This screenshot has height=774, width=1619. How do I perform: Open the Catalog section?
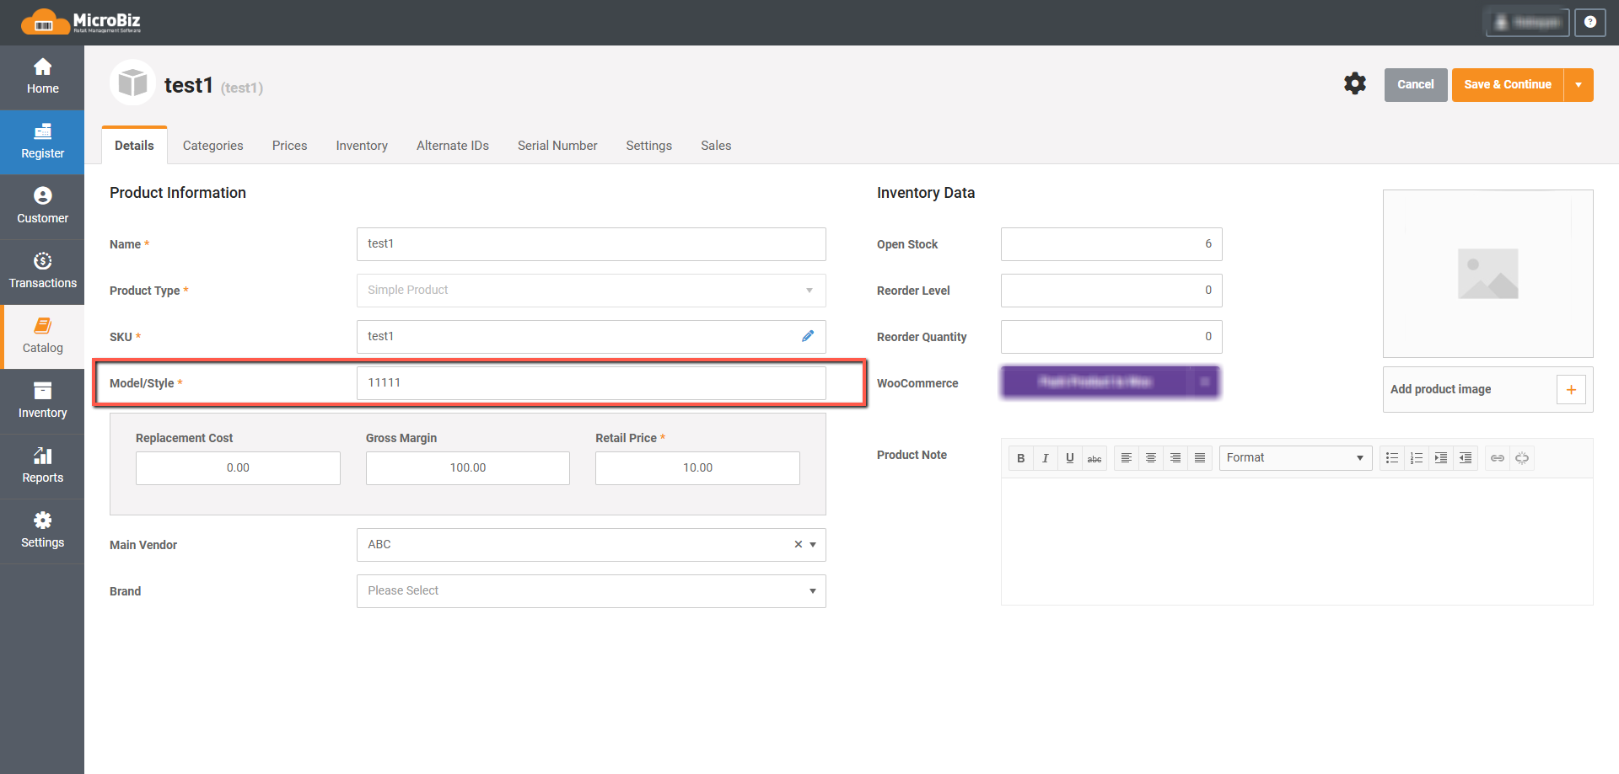42,337
